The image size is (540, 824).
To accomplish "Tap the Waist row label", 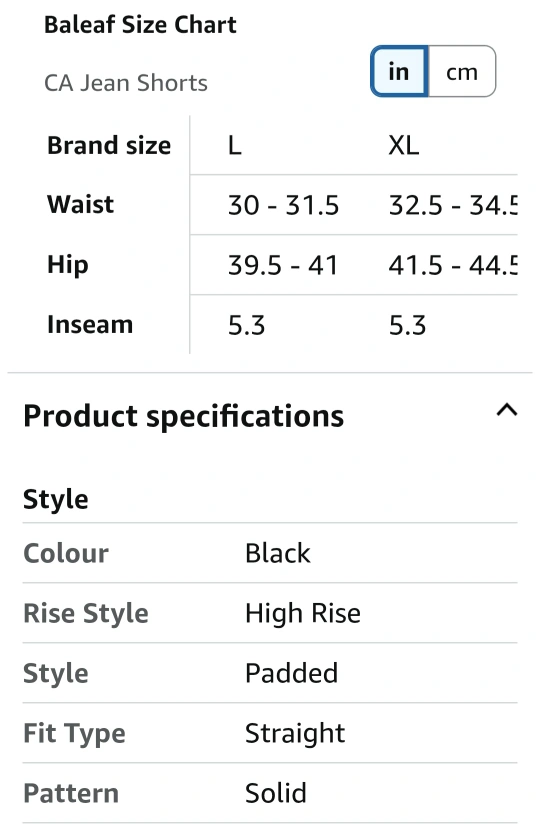I will coord(80,204).
